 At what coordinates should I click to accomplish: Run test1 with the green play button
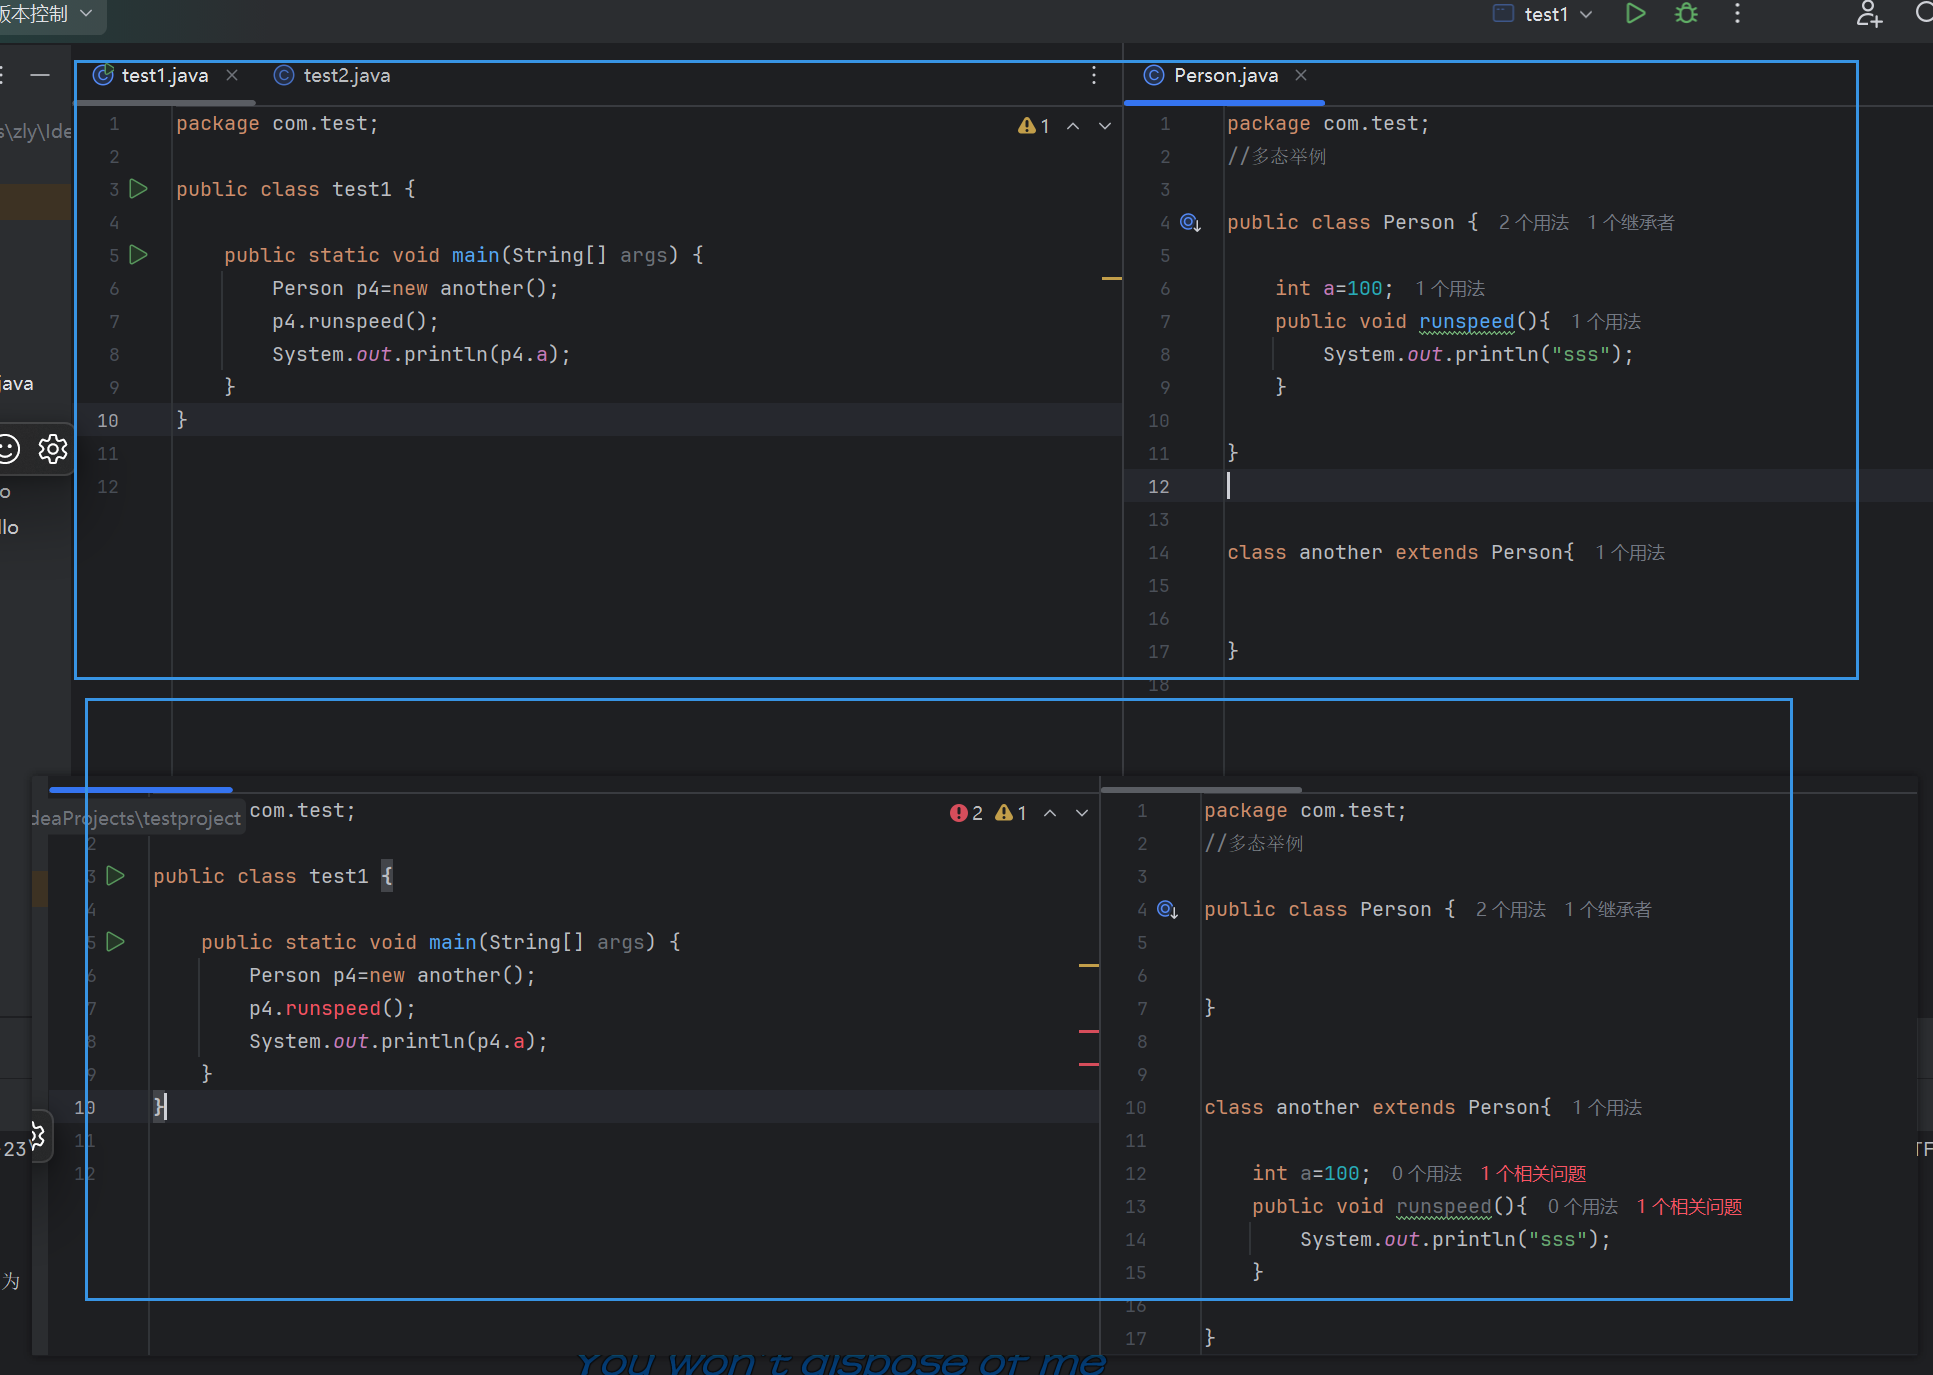(1636, 14)
